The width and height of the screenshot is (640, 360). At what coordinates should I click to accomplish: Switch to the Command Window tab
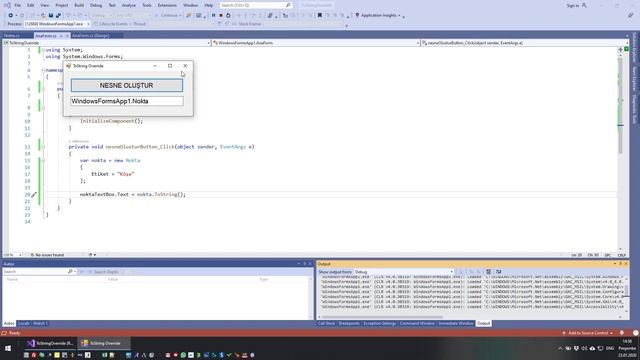pyautogui.click(x=417, y=323)
